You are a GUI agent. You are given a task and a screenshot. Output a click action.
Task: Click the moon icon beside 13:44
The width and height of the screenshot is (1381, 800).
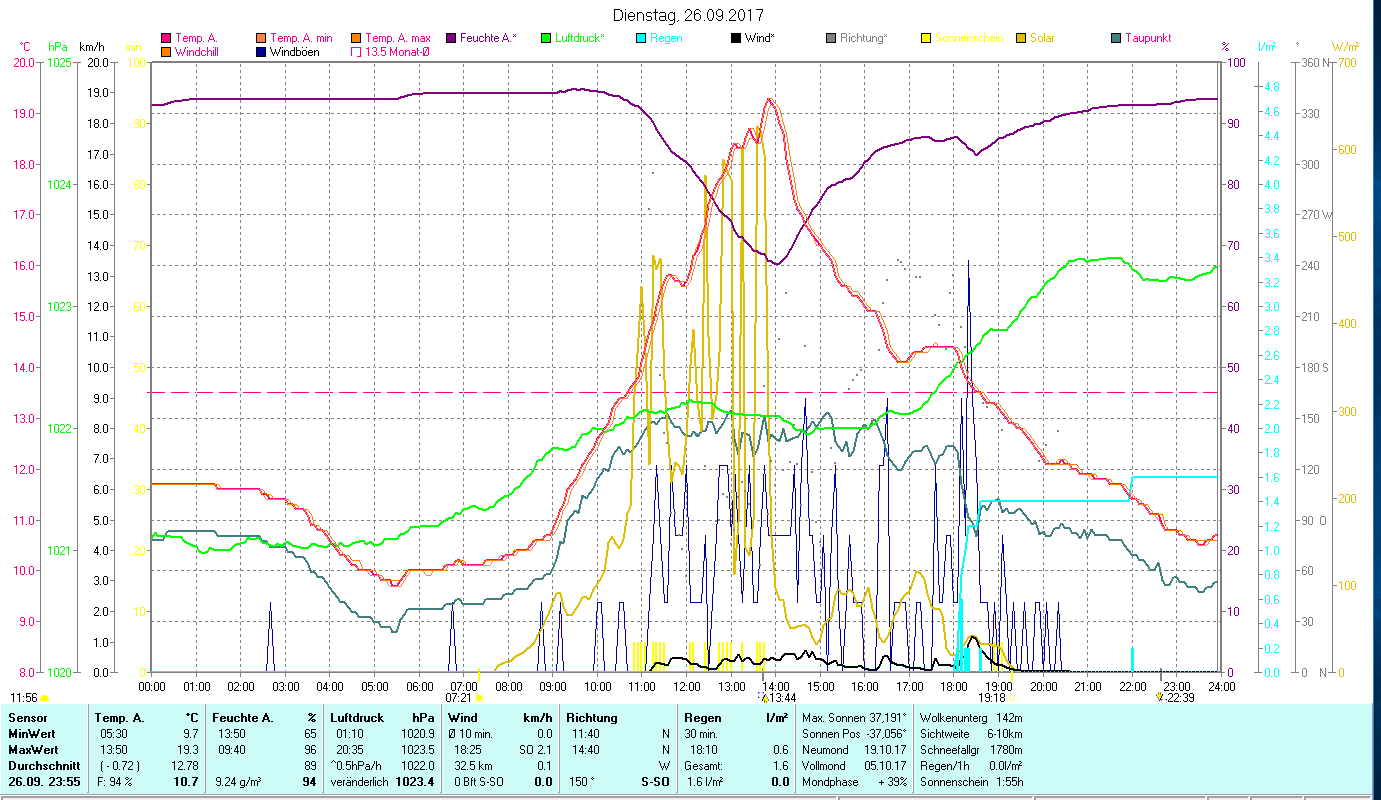coord(762,697)
